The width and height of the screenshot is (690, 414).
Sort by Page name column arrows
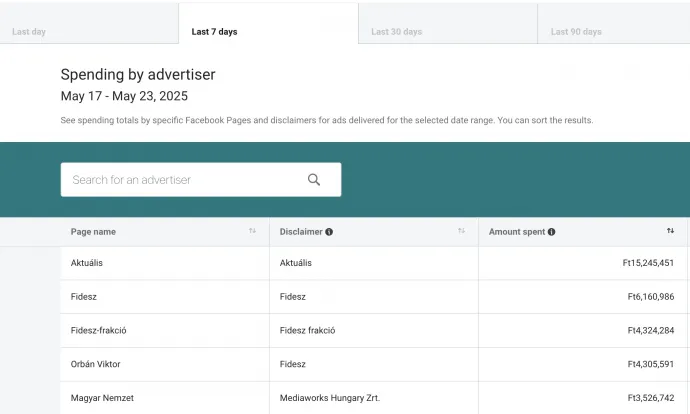coord(252,231)
